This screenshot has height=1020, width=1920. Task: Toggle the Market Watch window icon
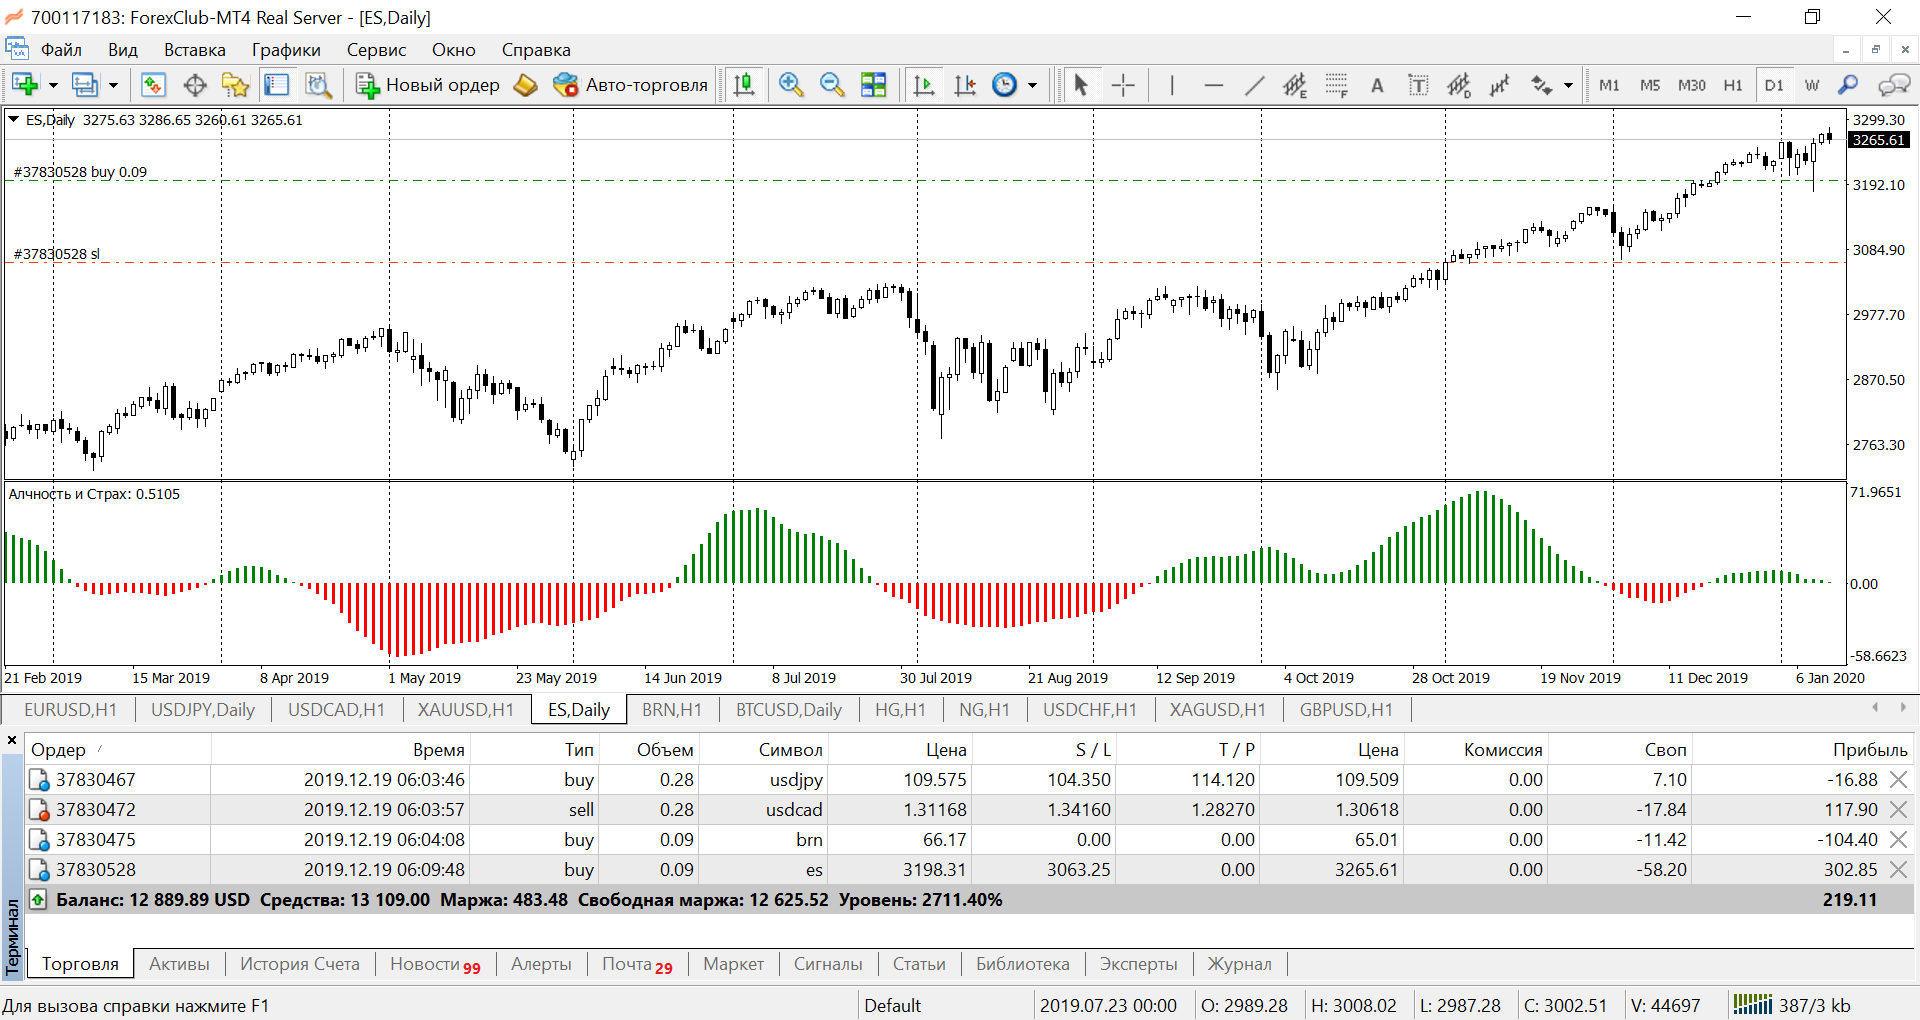click(153, 85)
